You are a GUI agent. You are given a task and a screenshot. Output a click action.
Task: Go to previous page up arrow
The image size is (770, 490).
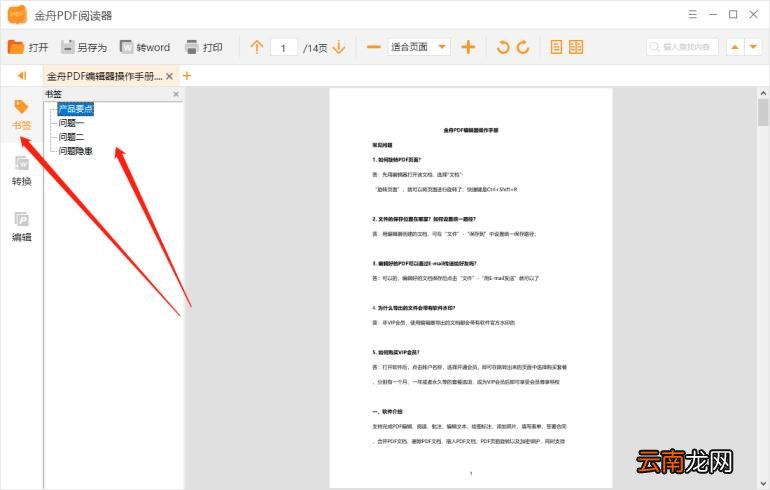tap(256, 47)
